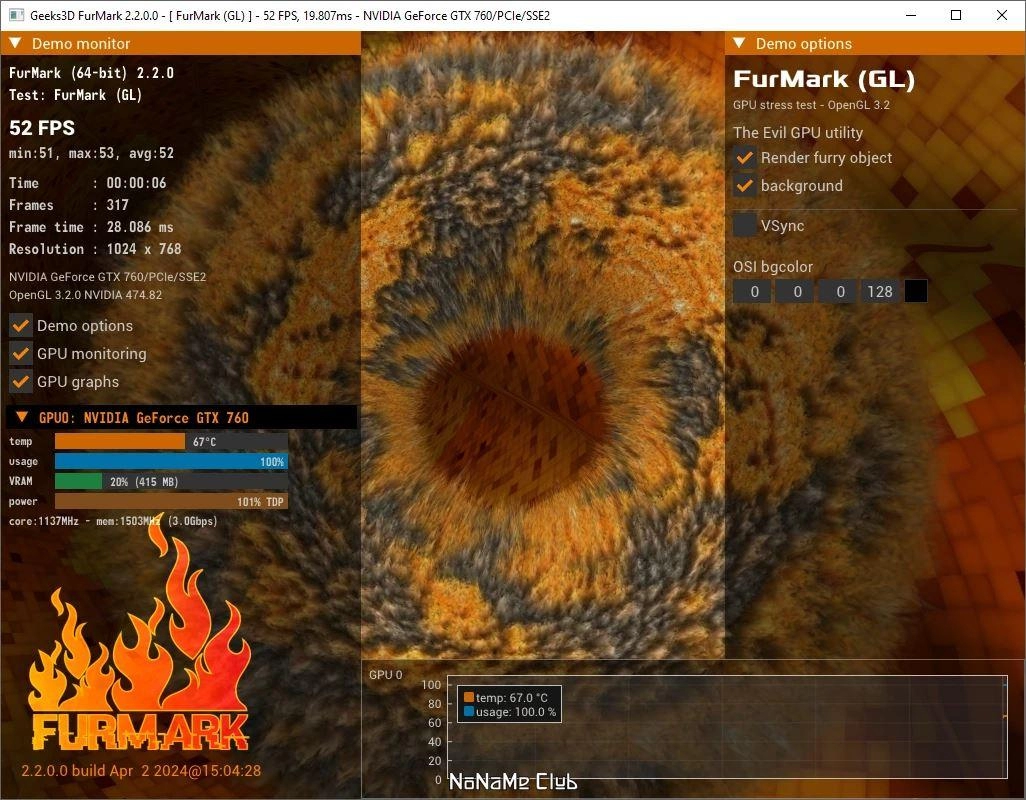Open the black OSI bgcolor color swatch
Screen dimensions: 1026x800
pos(915,291)
